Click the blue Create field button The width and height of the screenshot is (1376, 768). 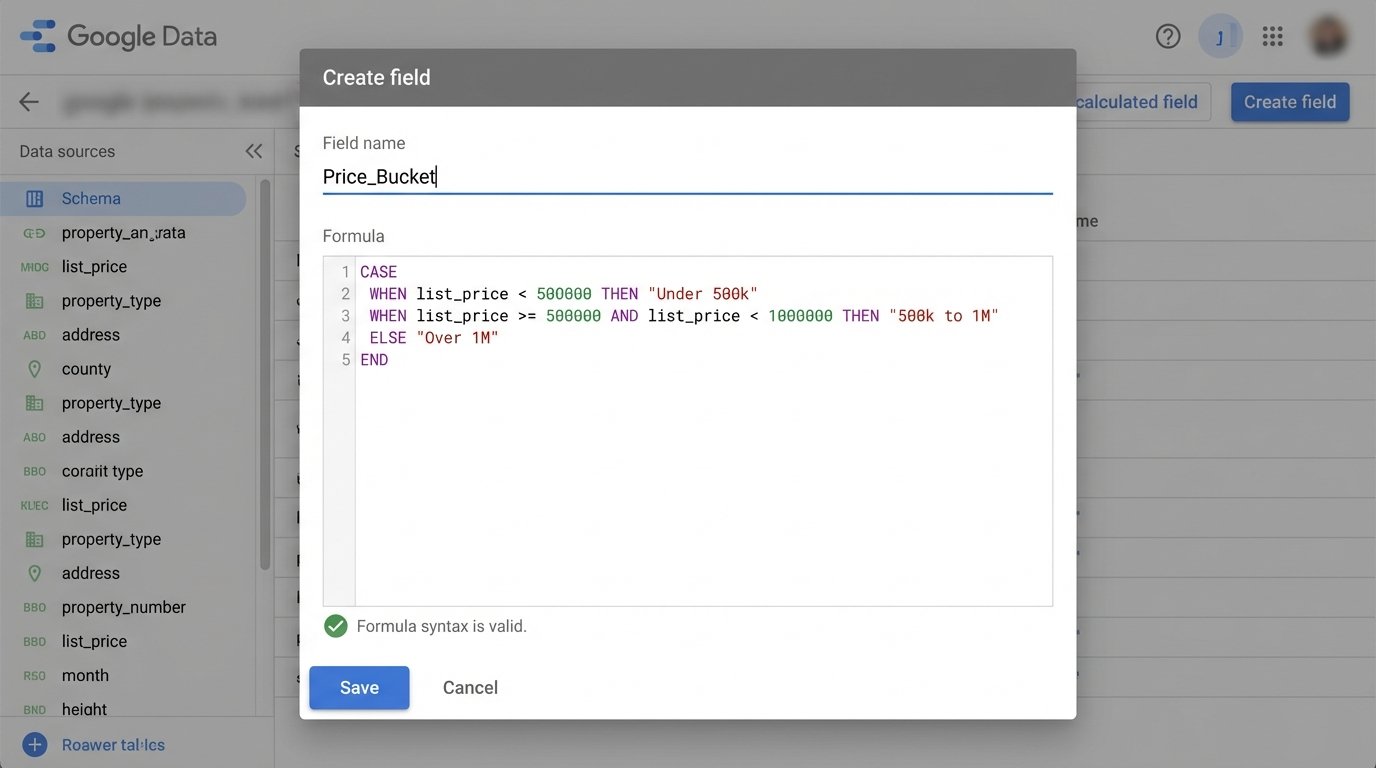[x=1289, y=101]
